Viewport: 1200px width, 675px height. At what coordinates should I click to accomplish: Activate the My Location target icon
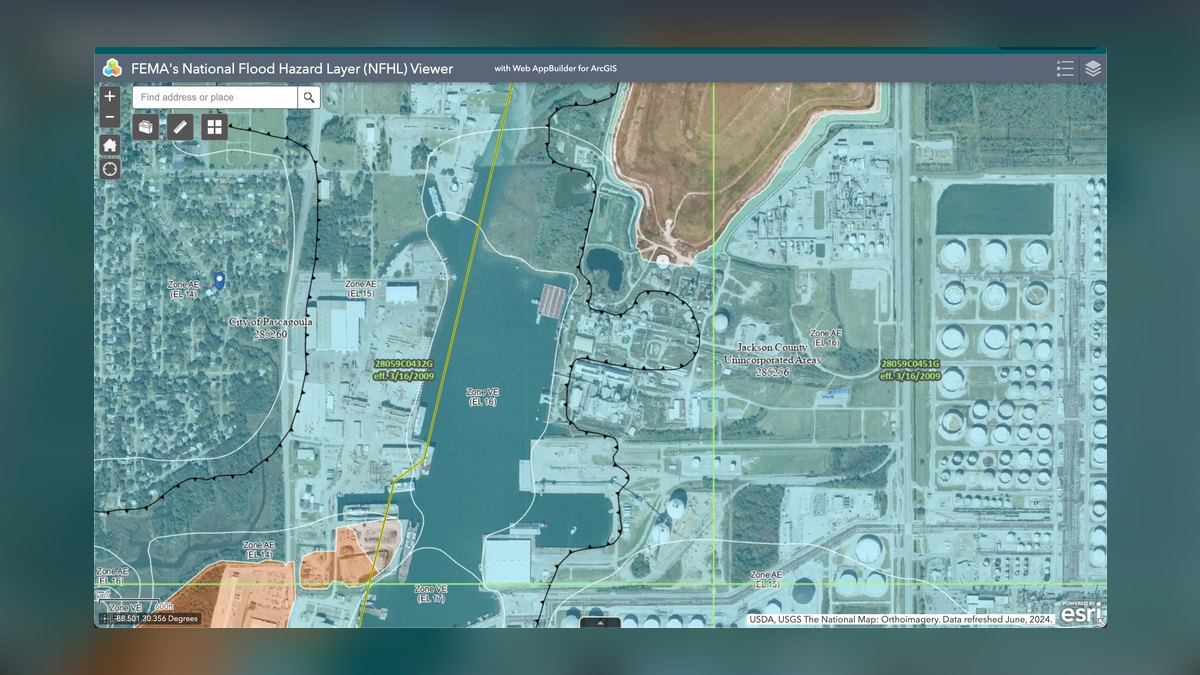click(x=110, y=169)
